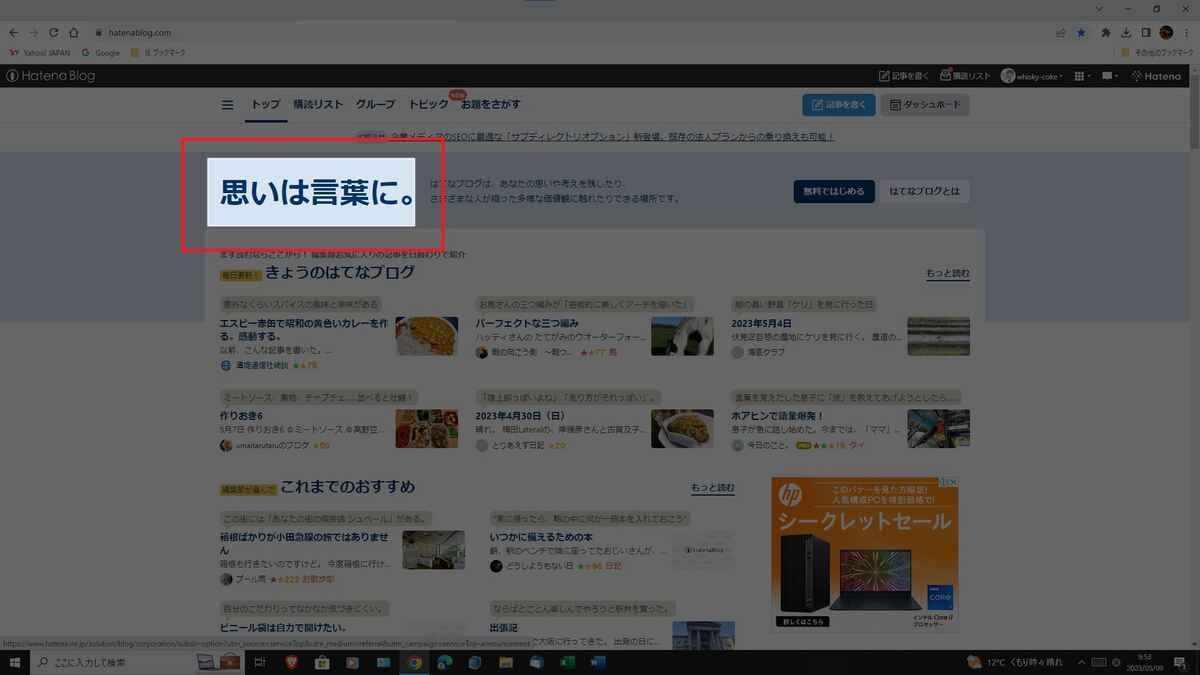Open the Word icon on the taskbar
The width and height of the screenshot is (1200, 675).
click(598, 662)
